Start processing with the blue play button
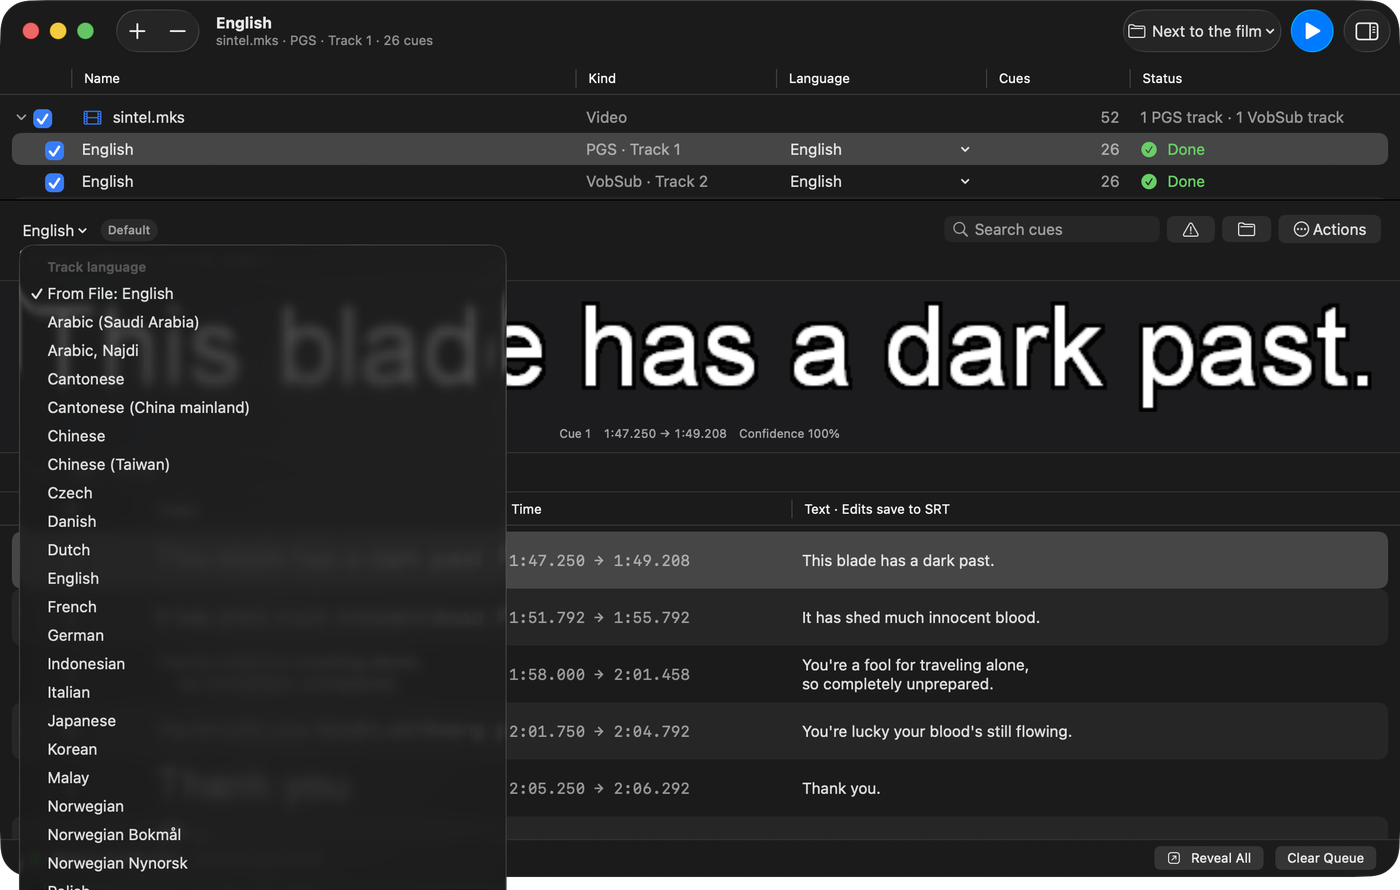This screenshot has width=1400, height=890. click(1312, 31)
